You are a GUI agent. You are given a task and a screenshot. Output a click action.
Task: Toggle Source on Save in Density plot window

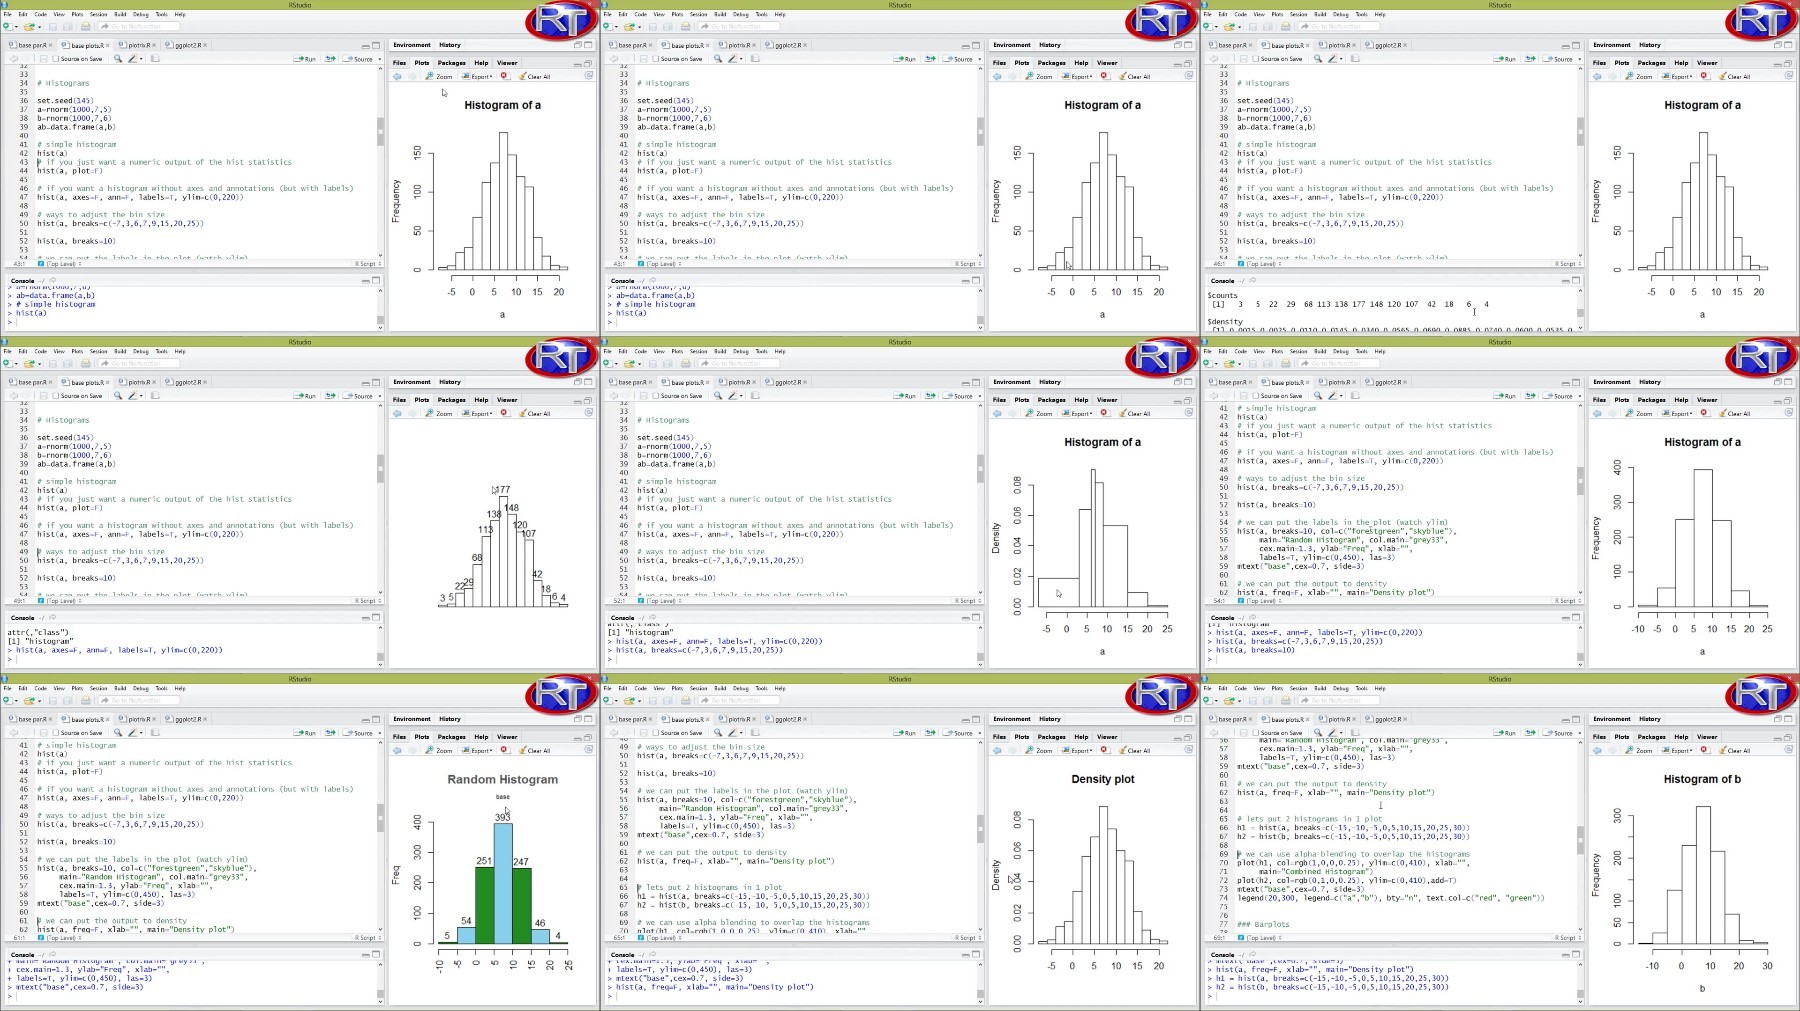(656, 733)
